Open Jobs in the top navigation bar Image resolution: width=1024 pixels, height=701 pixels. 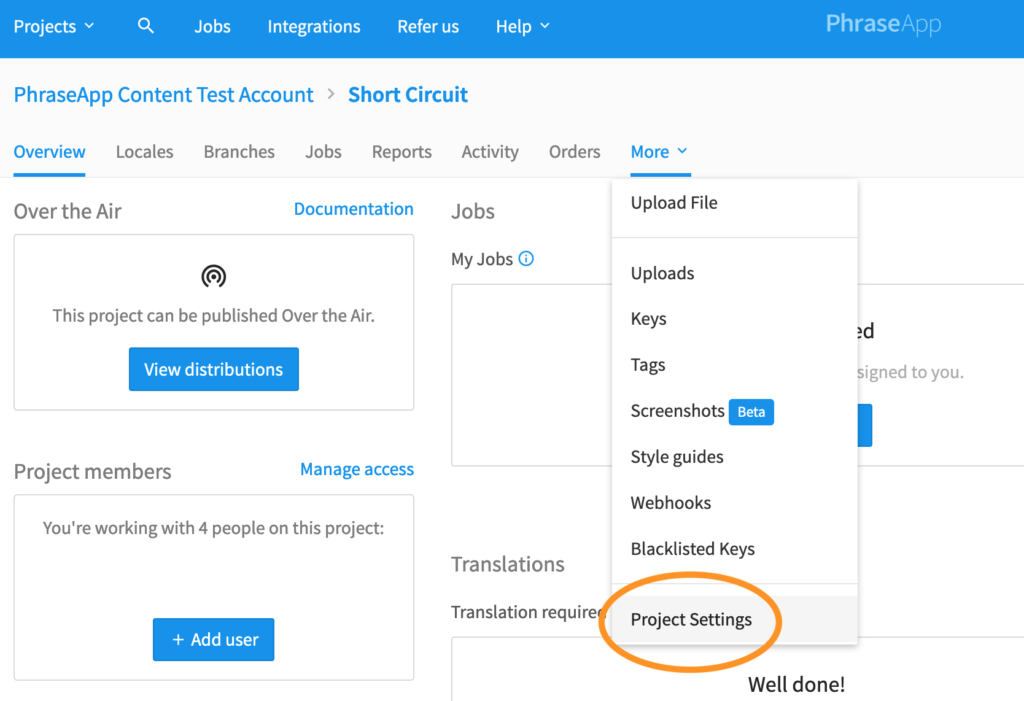coord(212,26)
